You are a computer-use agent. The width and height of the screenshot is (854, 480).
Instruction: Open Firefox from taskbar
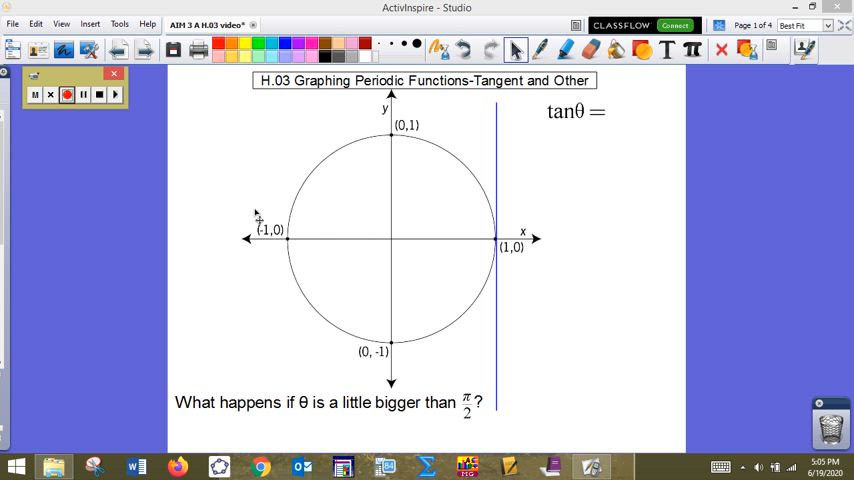point(178,467)
